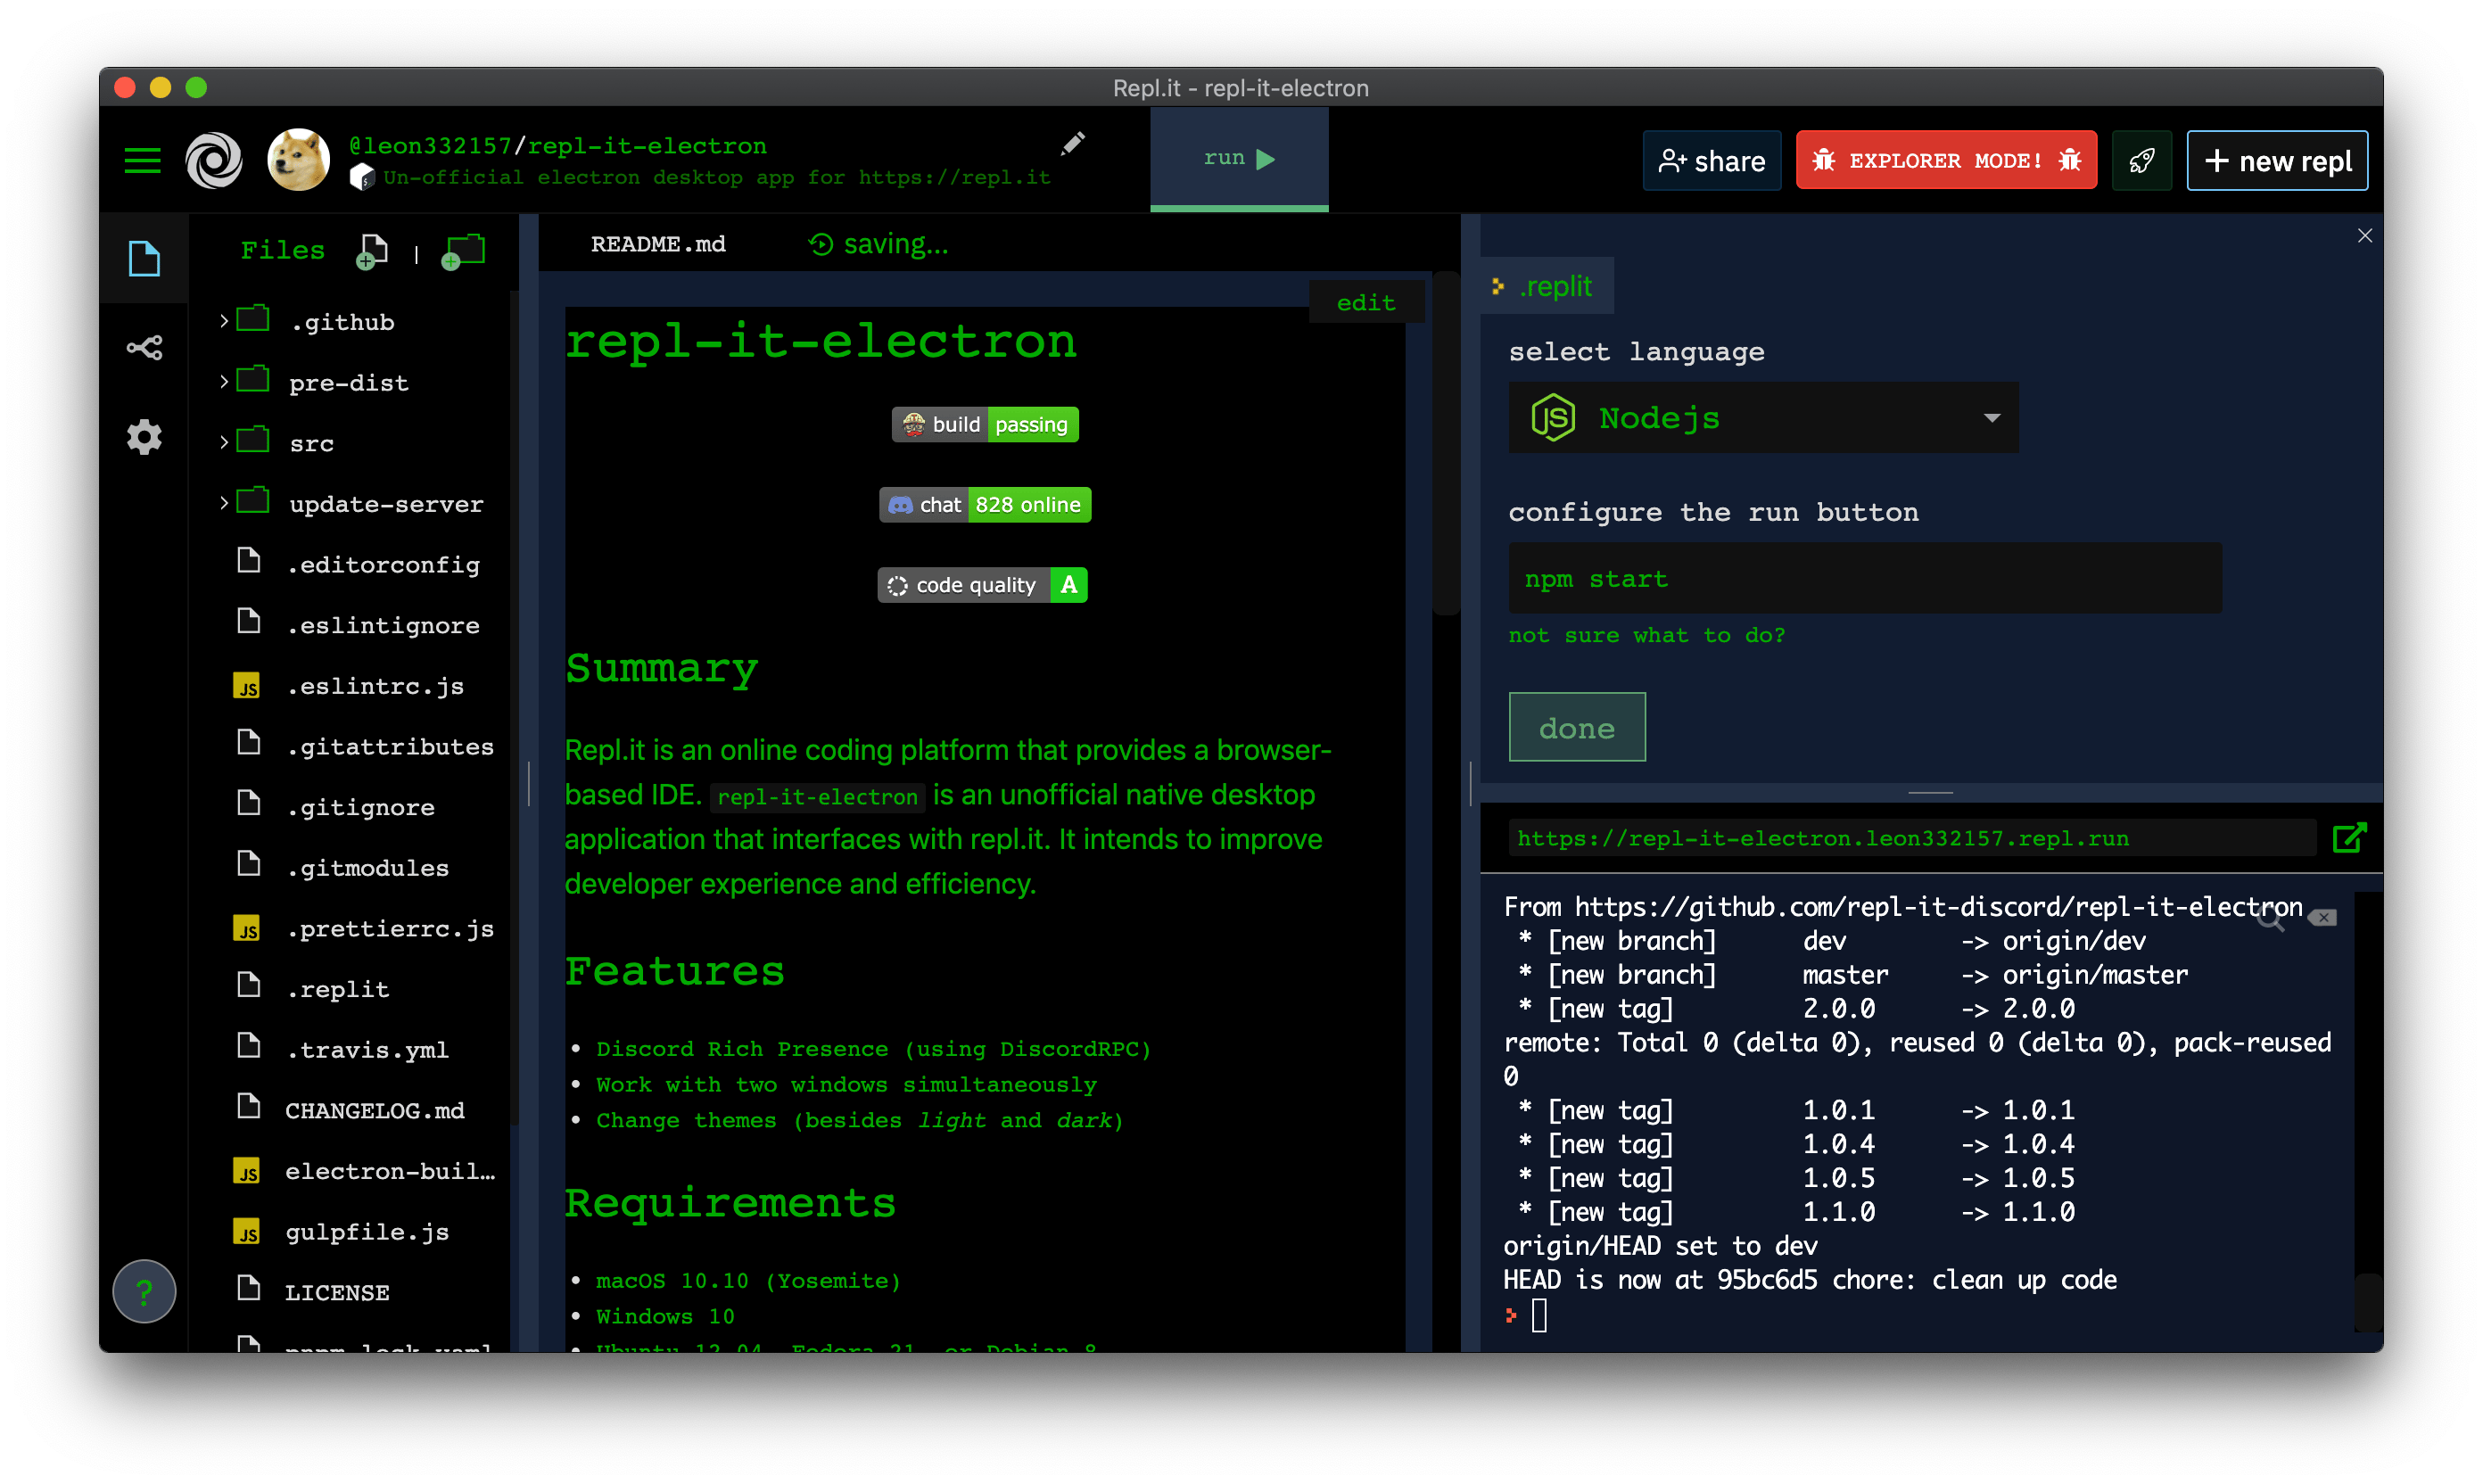Open the version control sidebar icon

tap(144, 347)
